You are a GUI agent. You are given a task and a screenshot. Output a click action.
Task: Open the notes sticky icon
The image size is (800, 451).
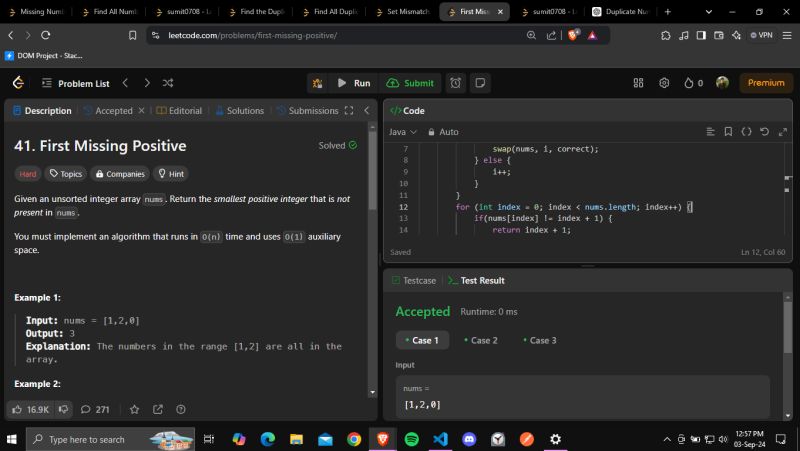pyautogui.click(x=480, y=83)
